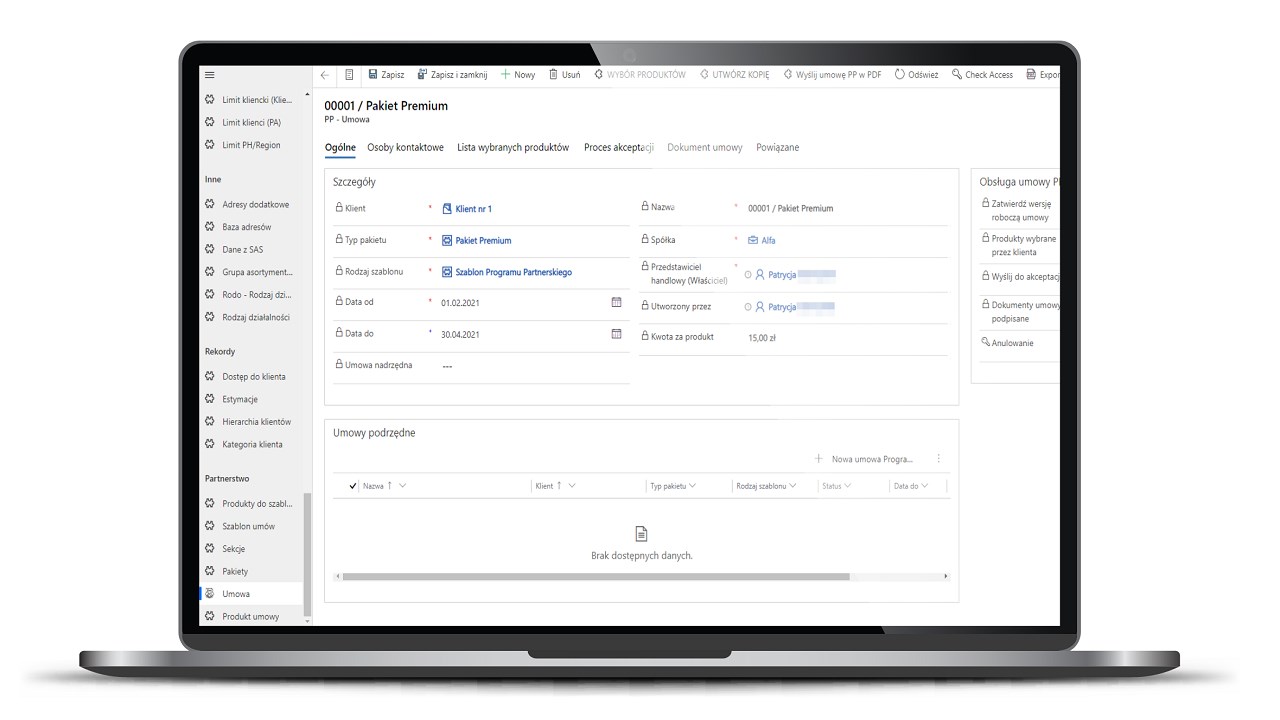Run UTWÓRZ KOPIĘ command
The width and height of the screenshot is (1280, 720).
pyautogui.click(x=735, y=75)
